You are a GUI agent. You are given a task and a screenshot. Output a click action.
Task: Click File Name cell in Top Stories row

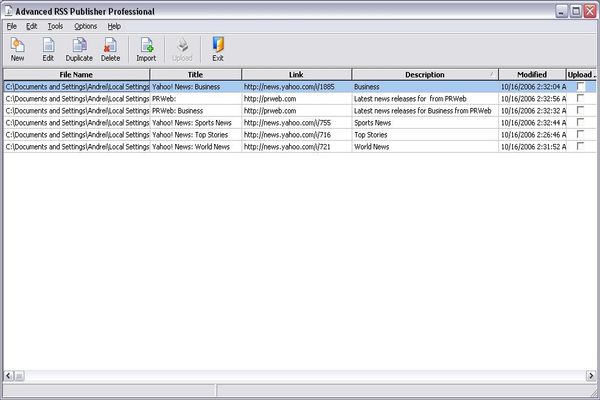point(77,135)
